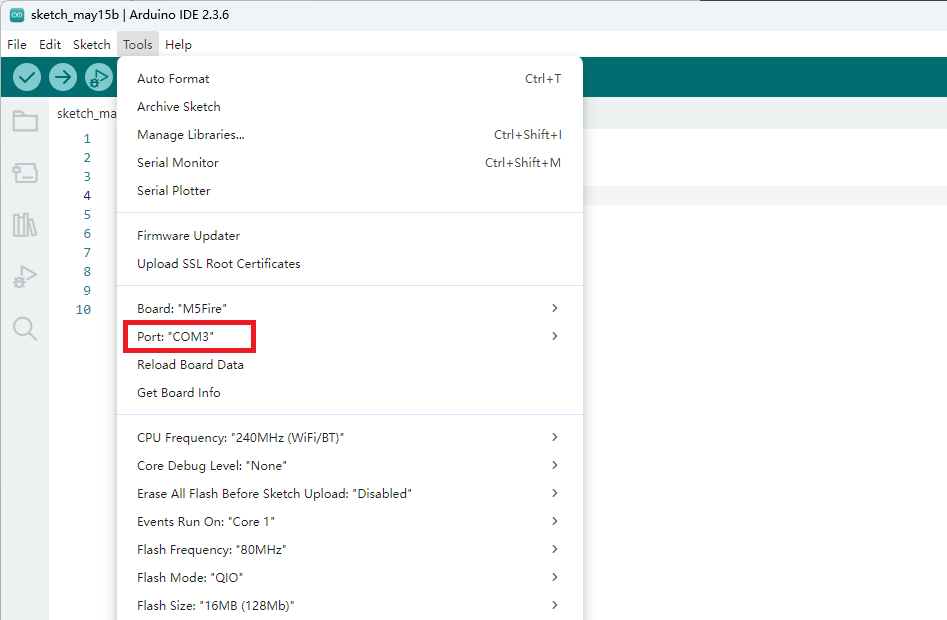Select the sketch_may15b editor tab
Viewport: 947px width, 620px height.
(x=85, y=113)
